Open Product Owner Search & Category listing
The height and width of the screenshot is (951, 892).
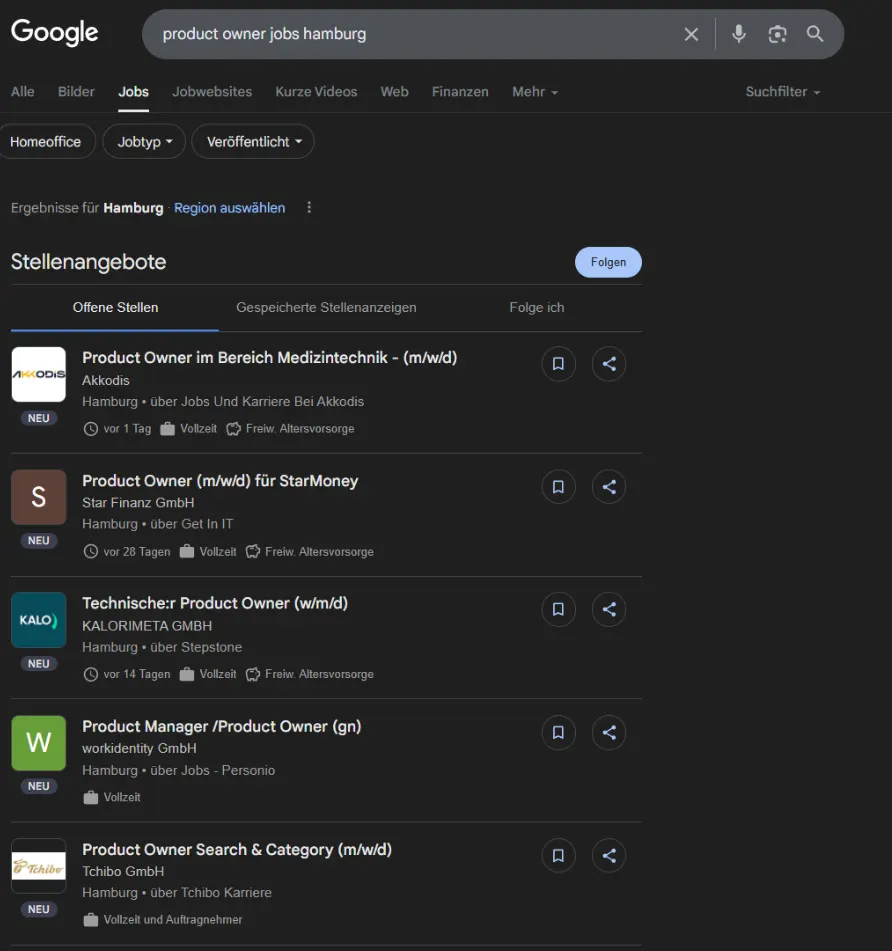pos(237,850)
